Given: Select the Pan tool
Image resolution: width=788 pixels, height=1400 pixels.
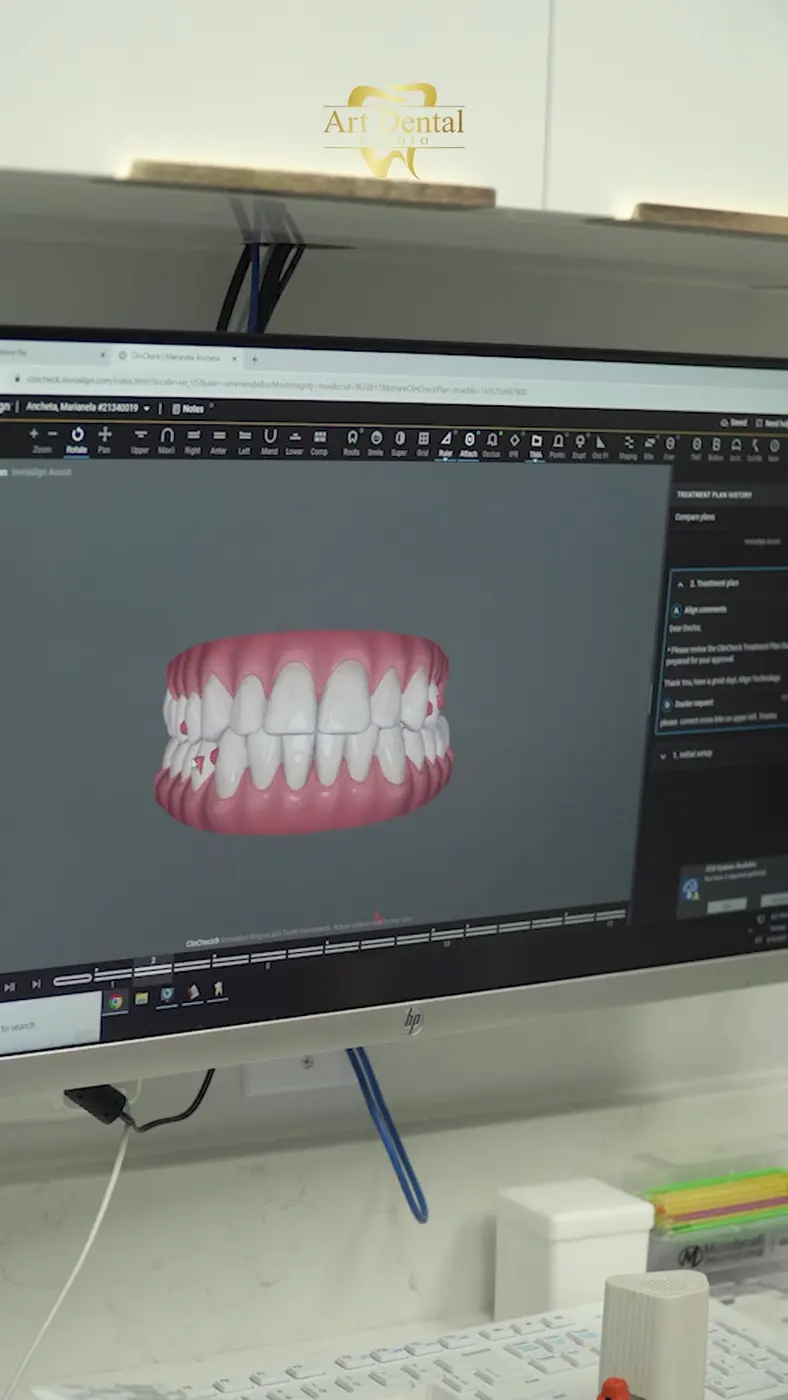Looking at the screenshot, I should (104, 440).
